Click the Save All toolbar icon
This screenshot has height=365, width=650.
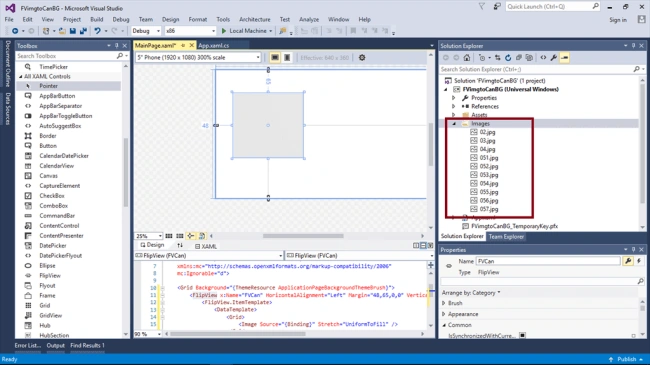(83, 31)
